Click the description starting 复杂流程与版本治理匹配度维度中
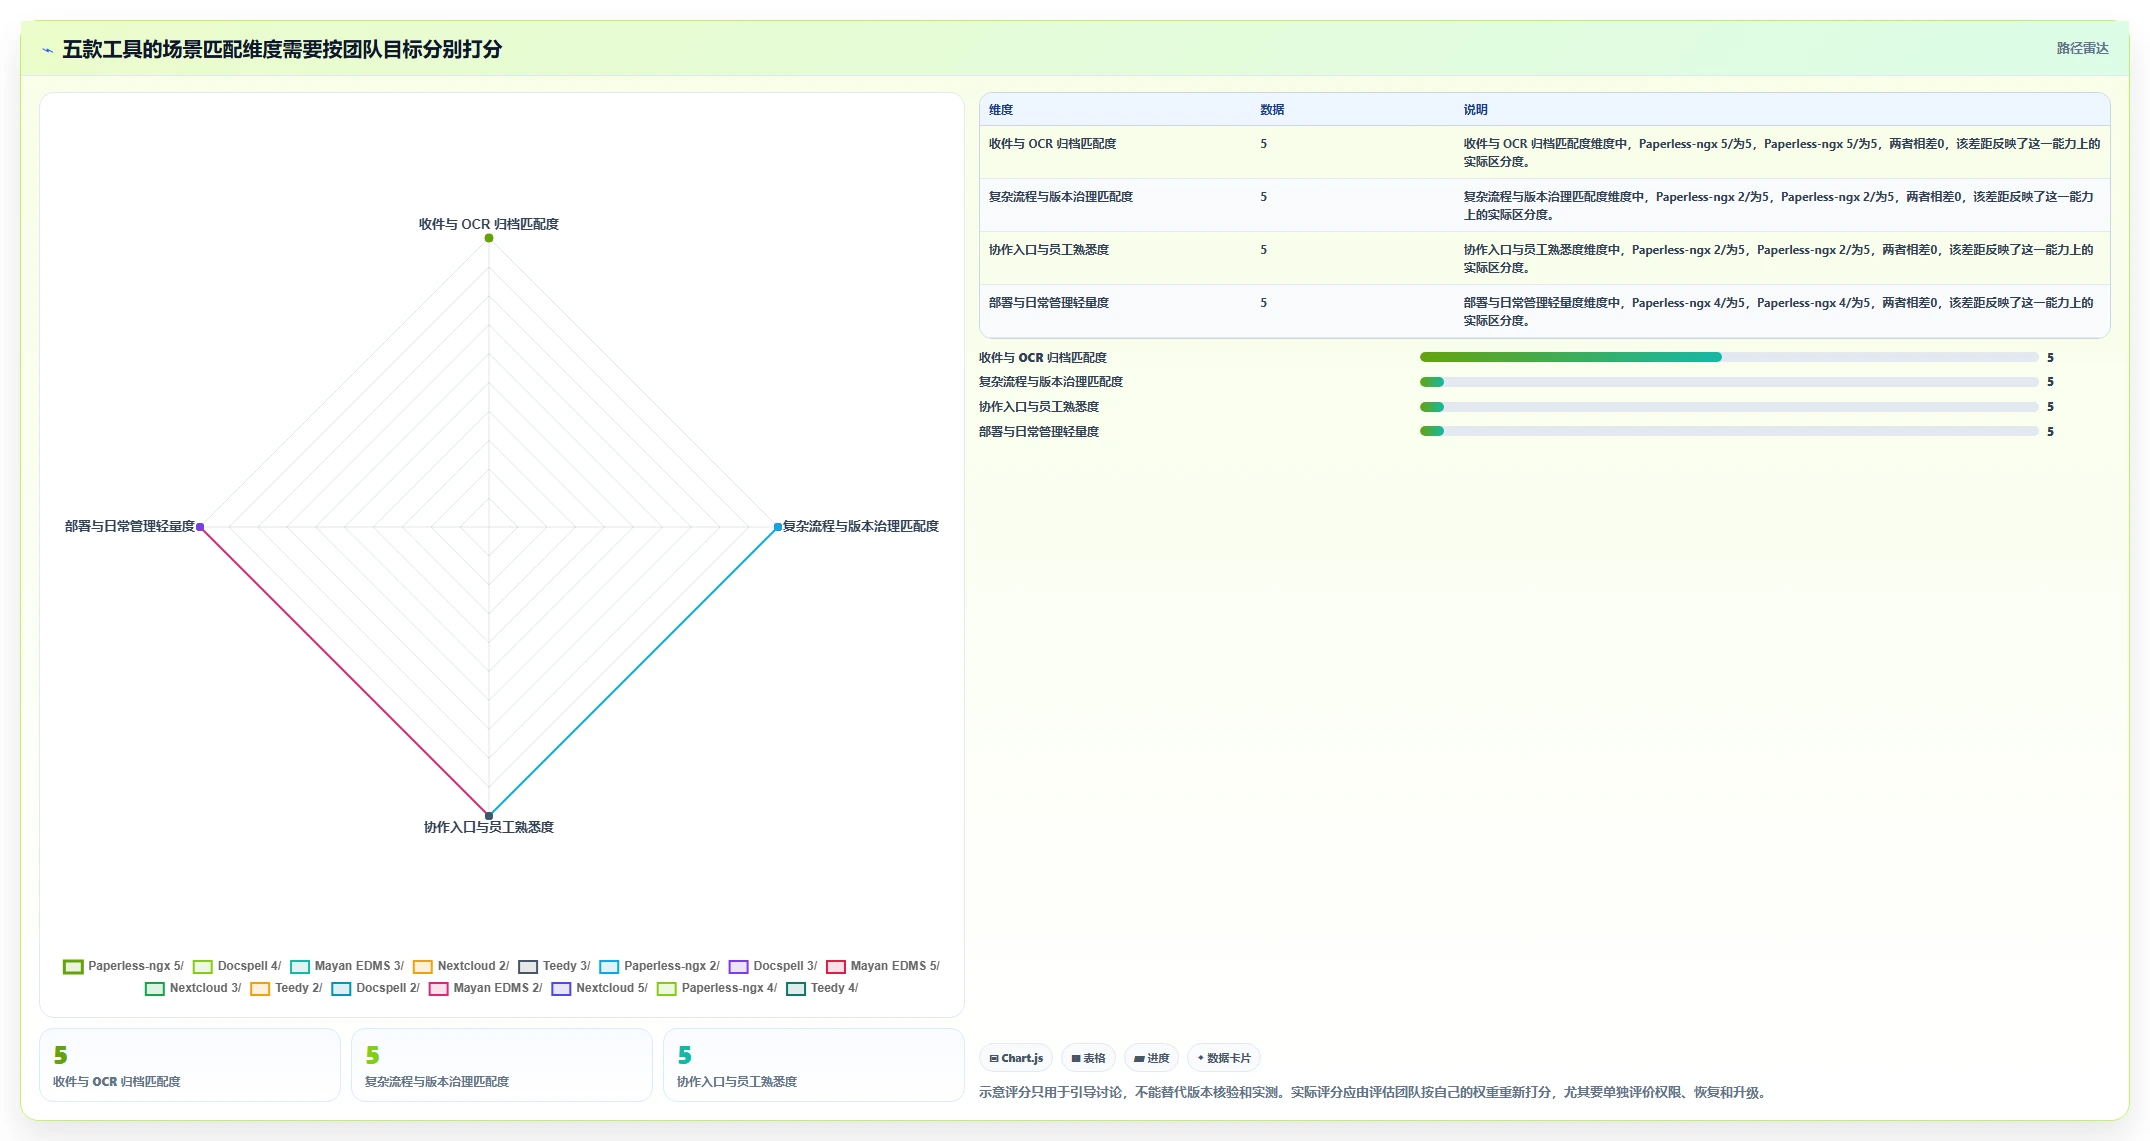2150x1141 pixels. pyautogui.click(x=1781, y=206)
